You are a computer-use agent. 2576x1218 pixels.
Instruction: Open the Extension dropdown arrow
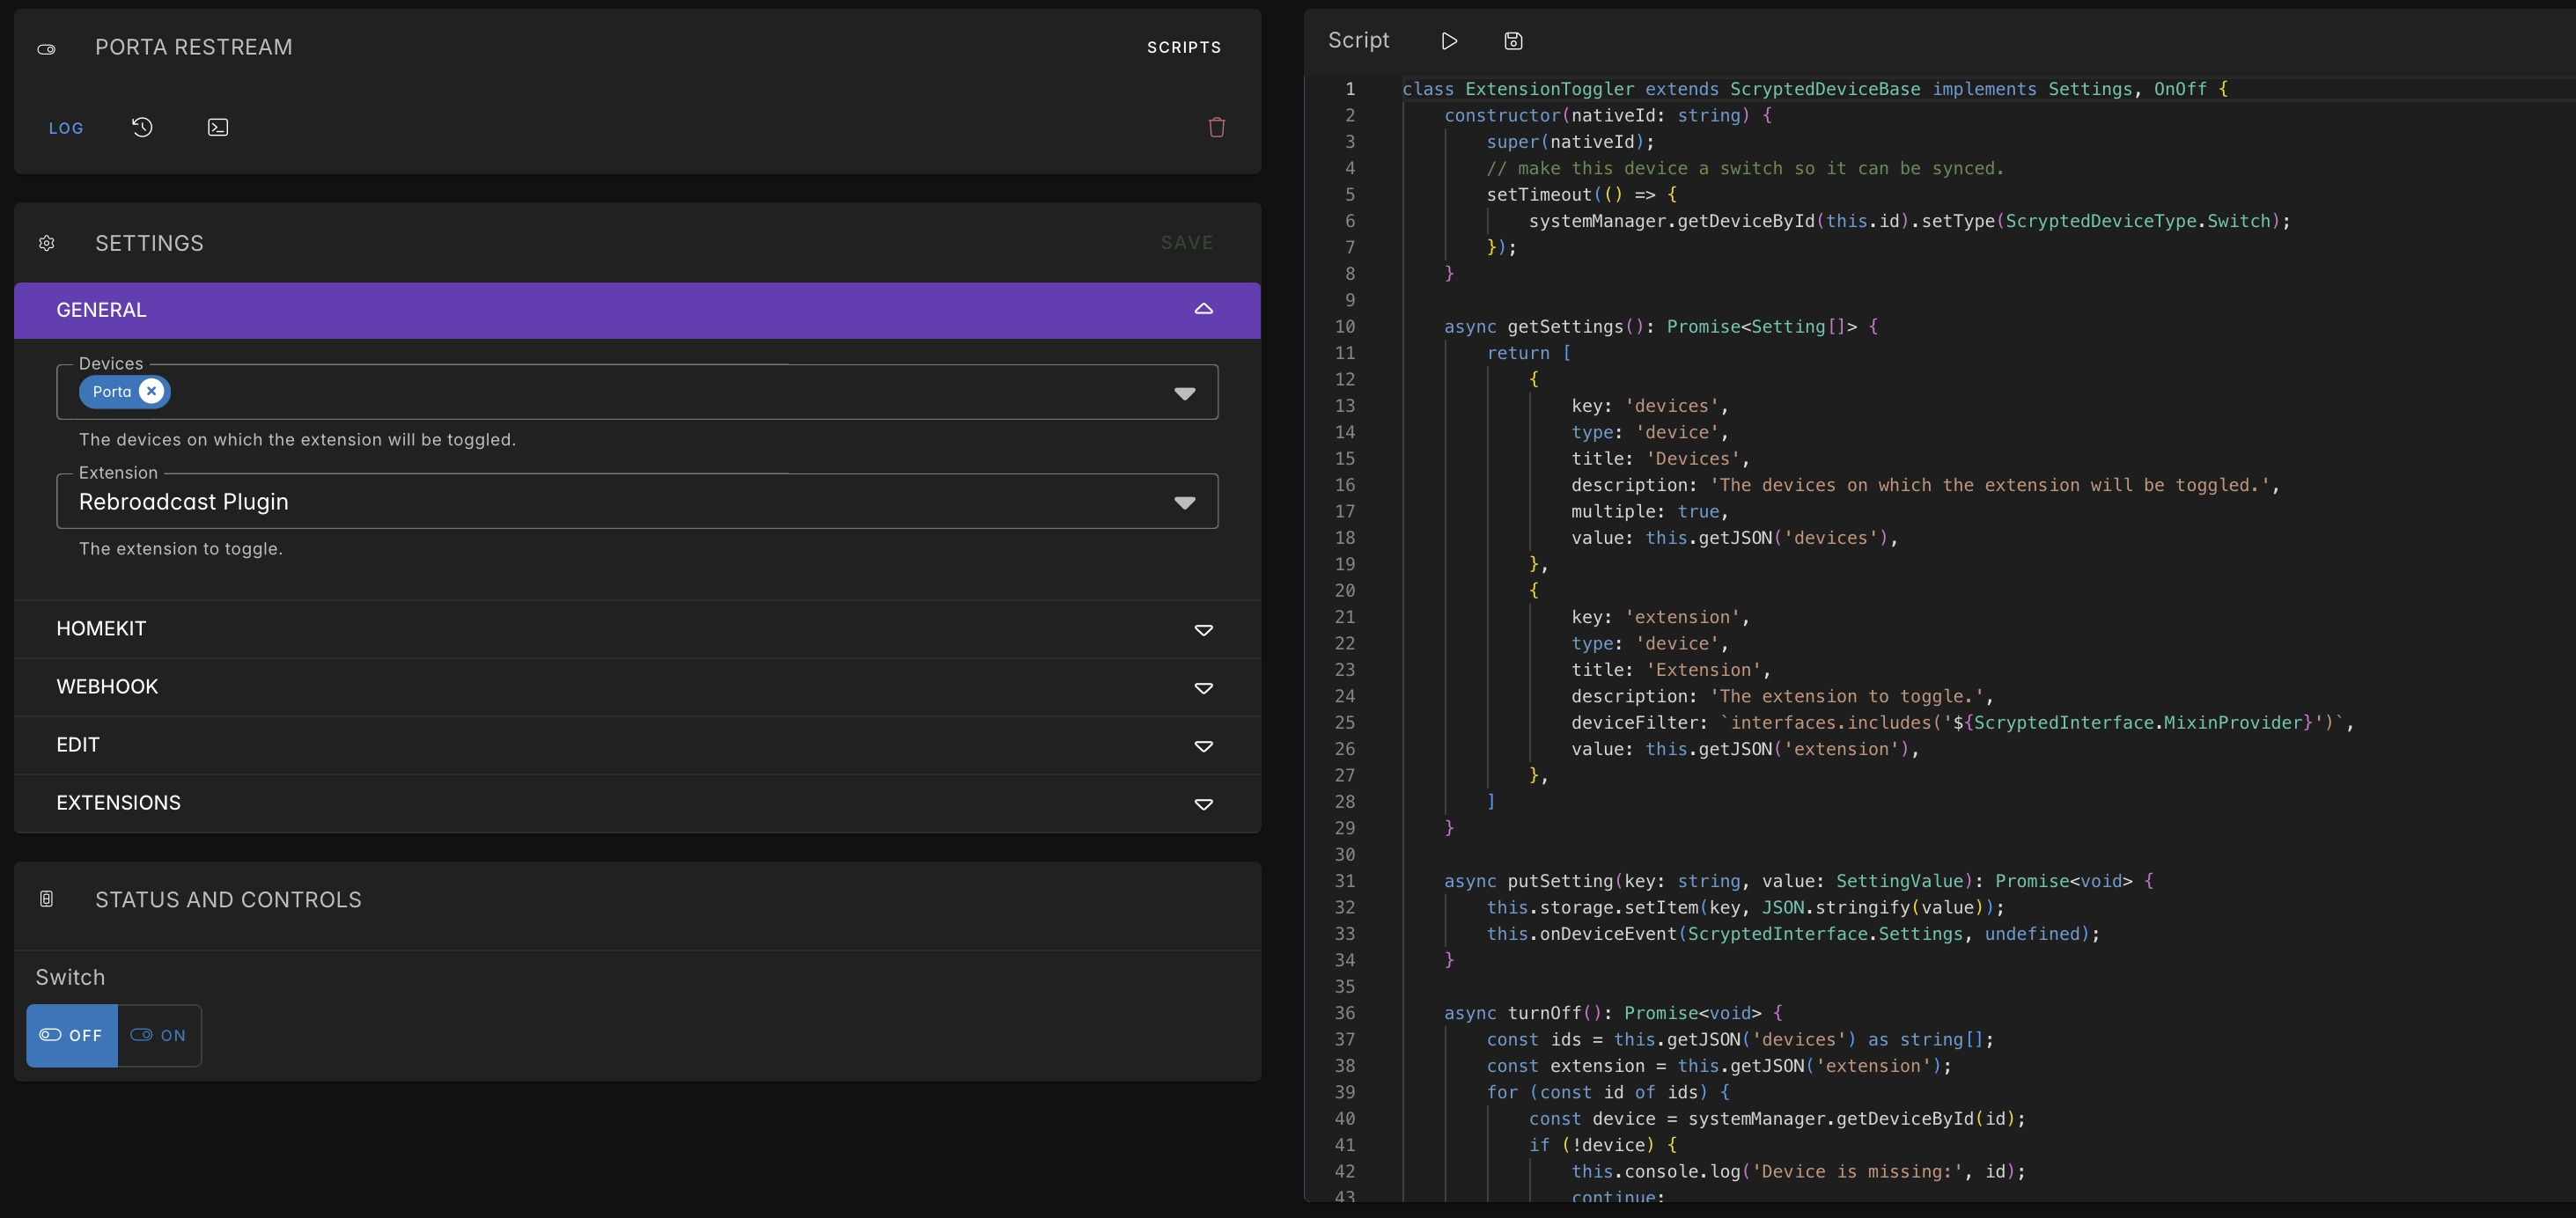coord(1184,502)
